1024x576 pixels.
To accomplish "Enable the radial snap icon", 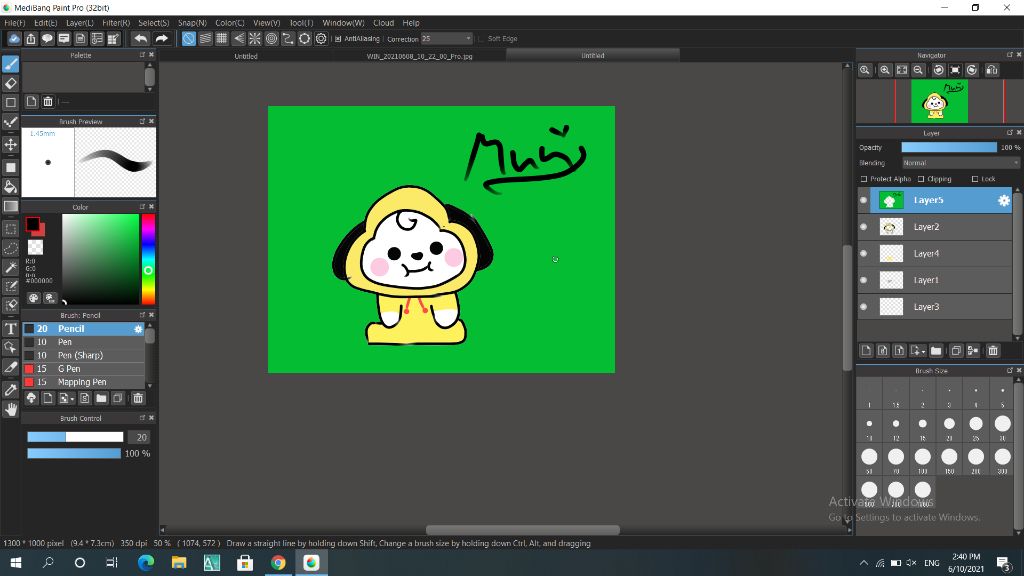I will point(255,39).
